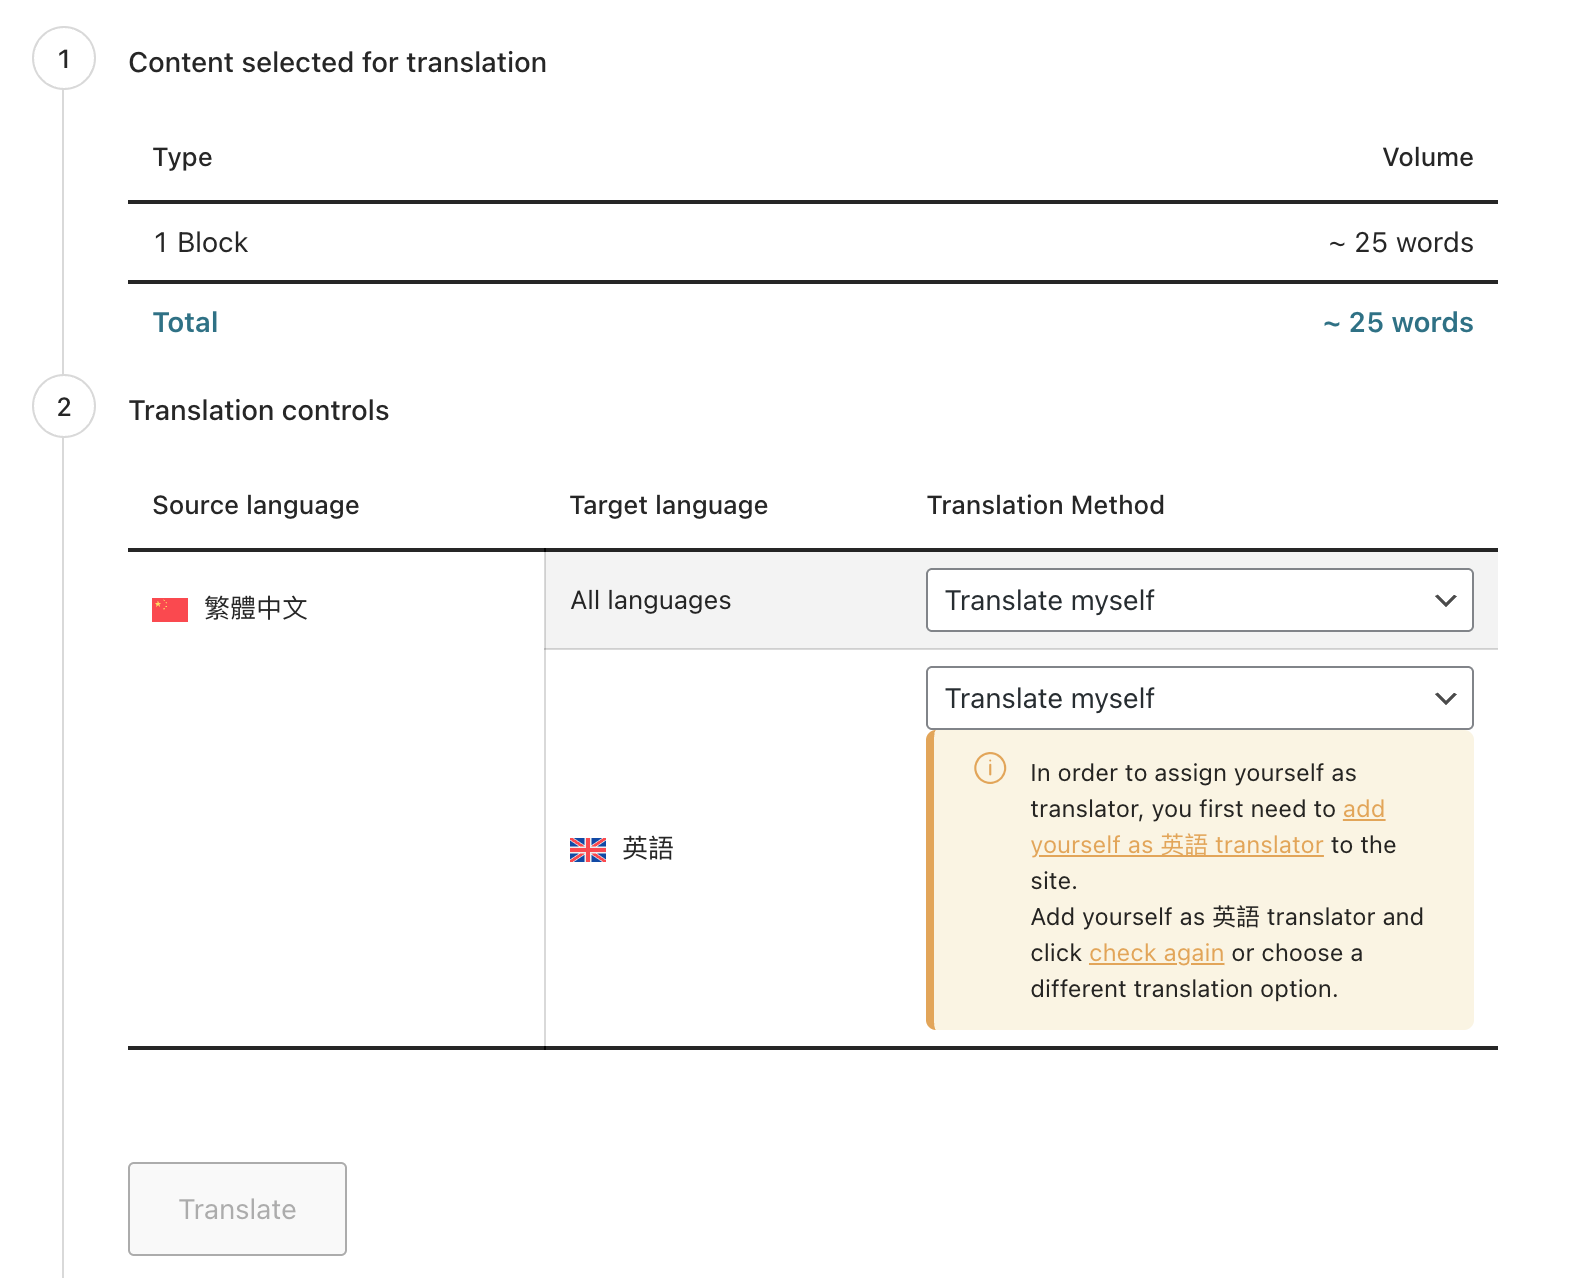Click chevron arrow in 英語 method dropdown

pyautogui.click(x=1445, y=698)
